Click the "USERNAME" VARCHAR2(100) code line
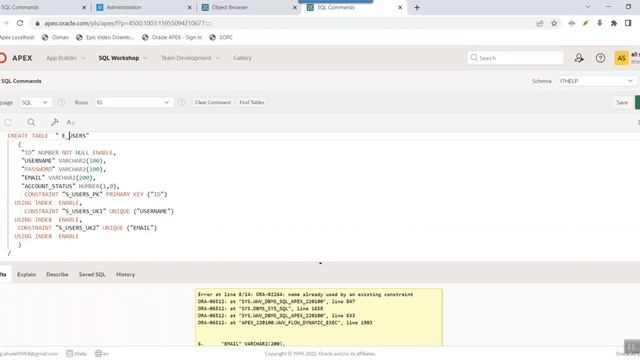The image size is (640, 360). (x=64, y=161)
